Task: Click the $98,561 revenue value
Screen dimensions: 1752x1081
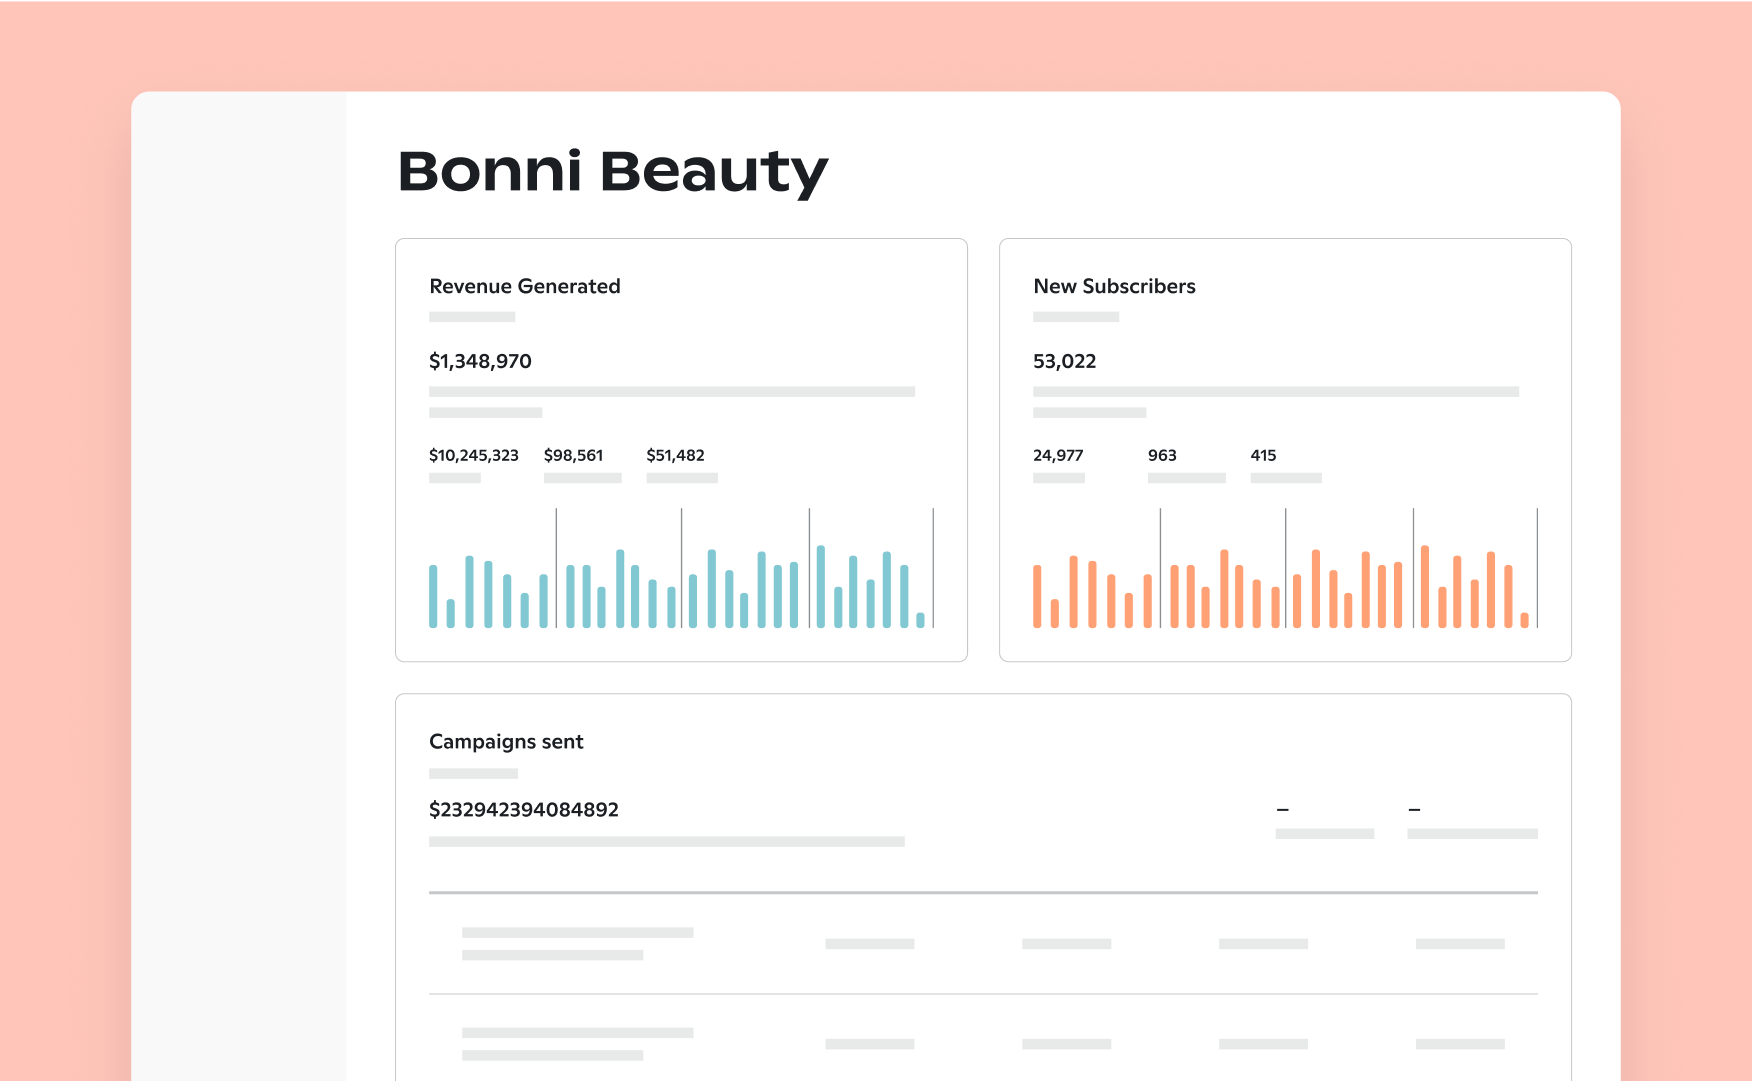Action: (574, 455)
